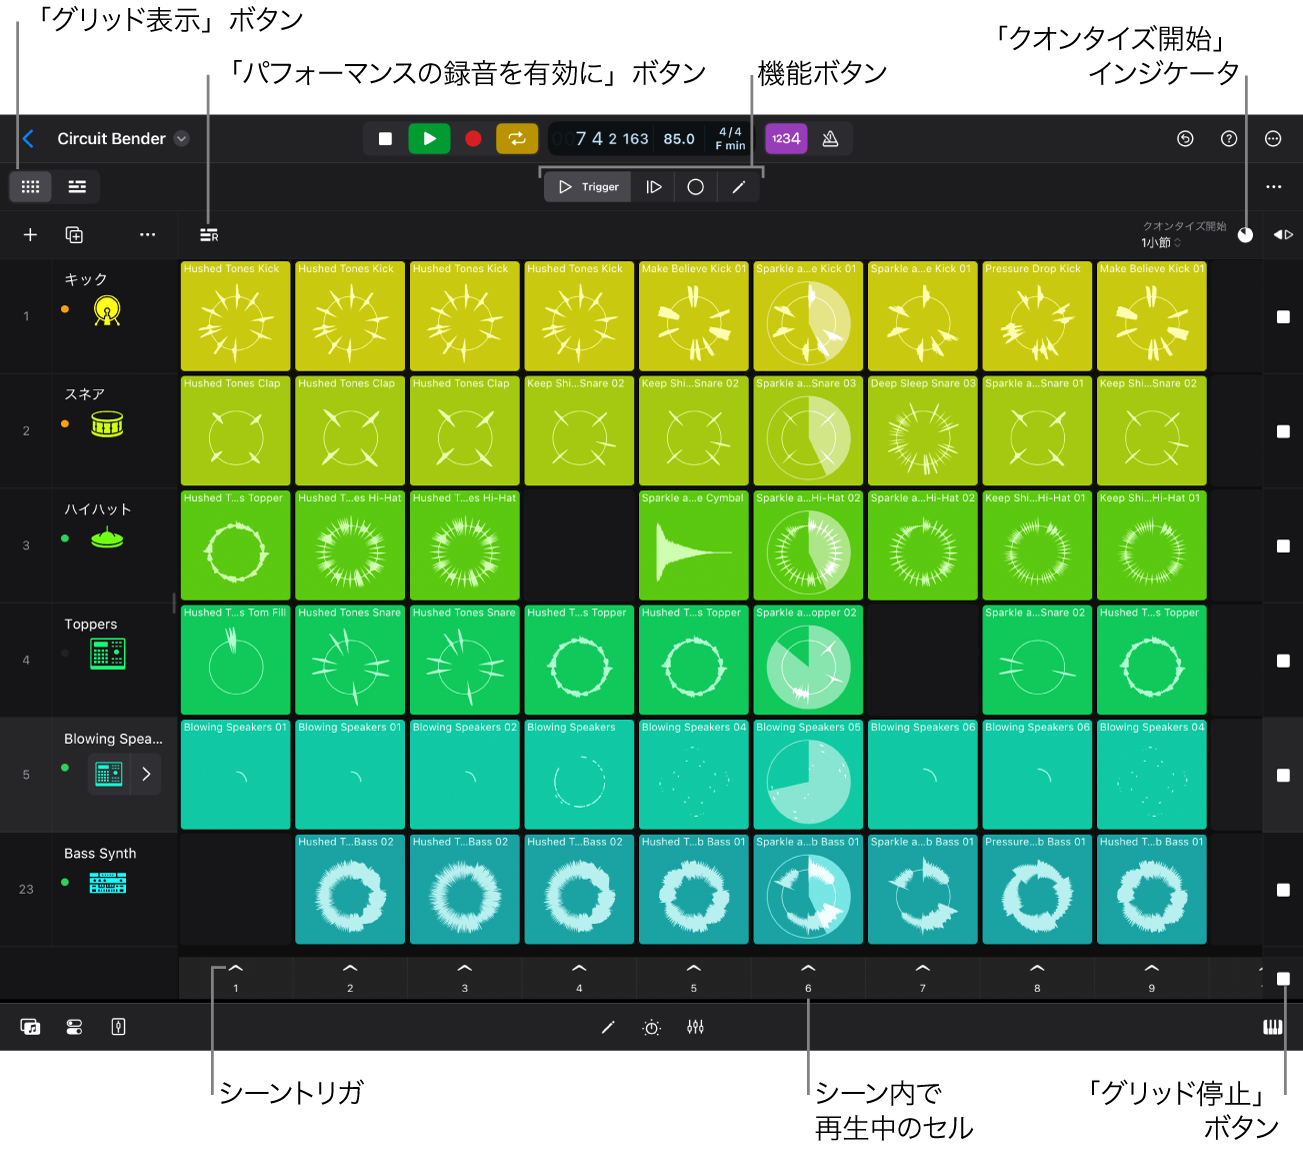
Task: Select the pencil edit function button
Action: coord(739,187)
